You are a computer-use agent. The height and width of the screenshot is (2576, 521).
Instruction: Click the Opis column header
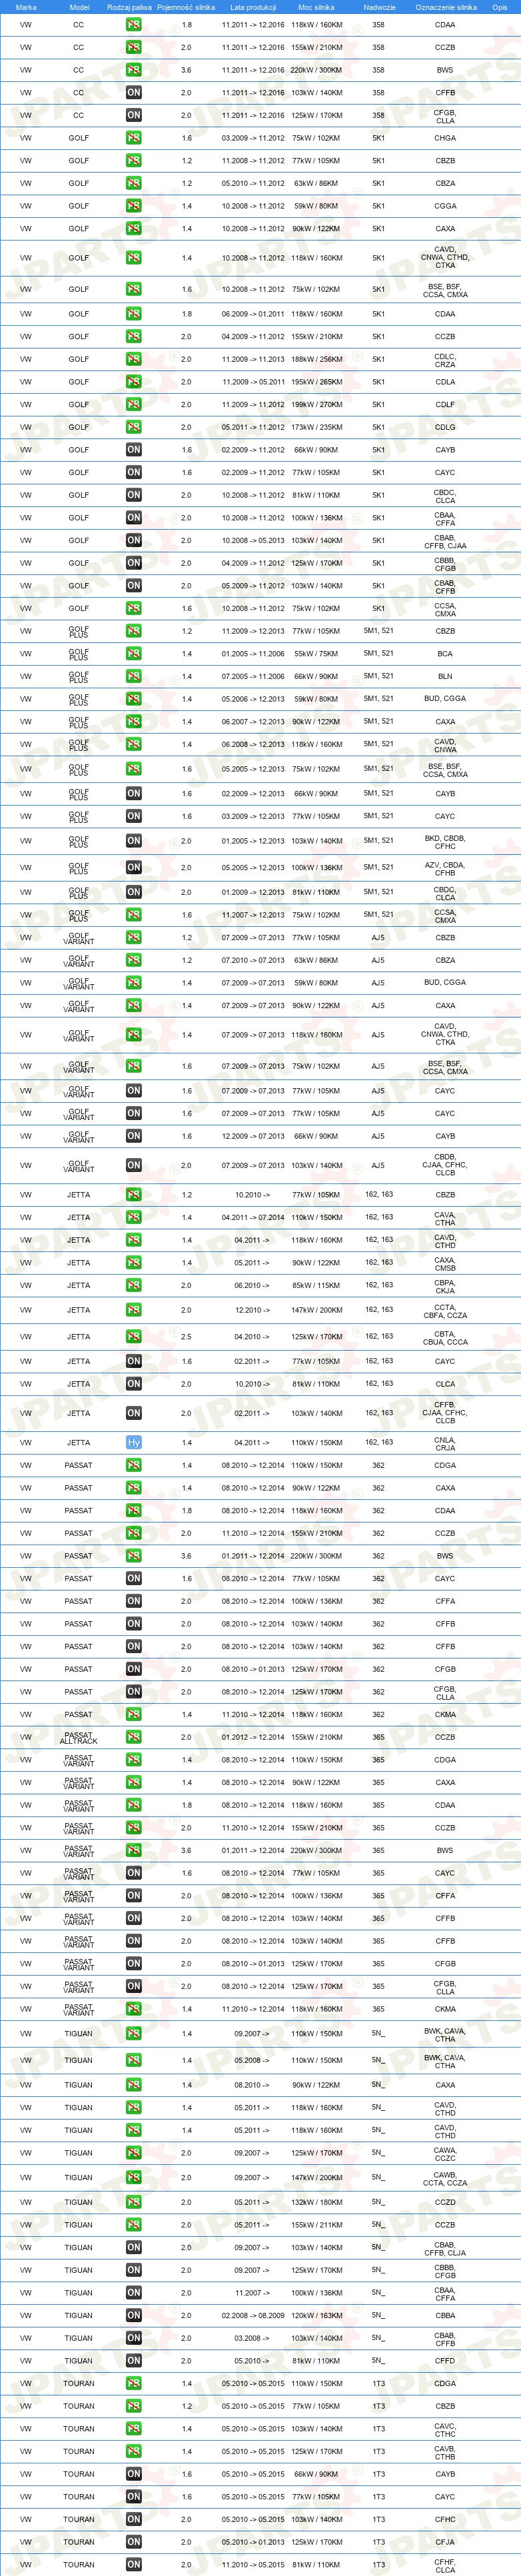click(x=499, y=7)
